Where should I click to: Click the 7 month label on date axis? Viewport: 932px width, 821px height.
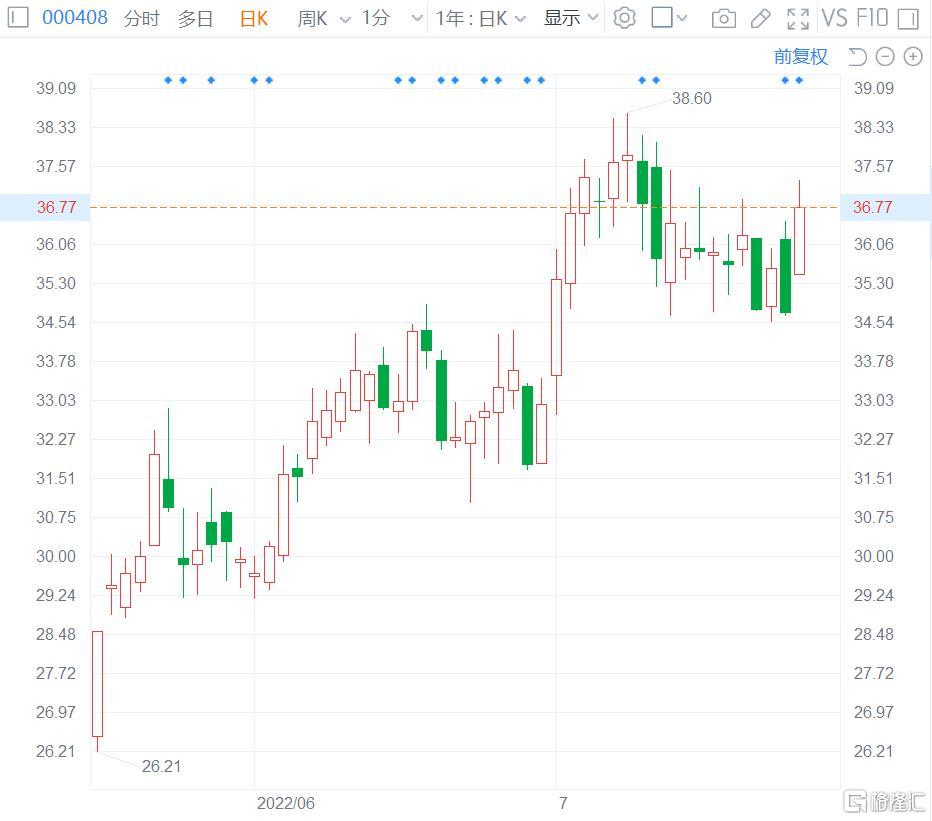(x=563, y=803)
